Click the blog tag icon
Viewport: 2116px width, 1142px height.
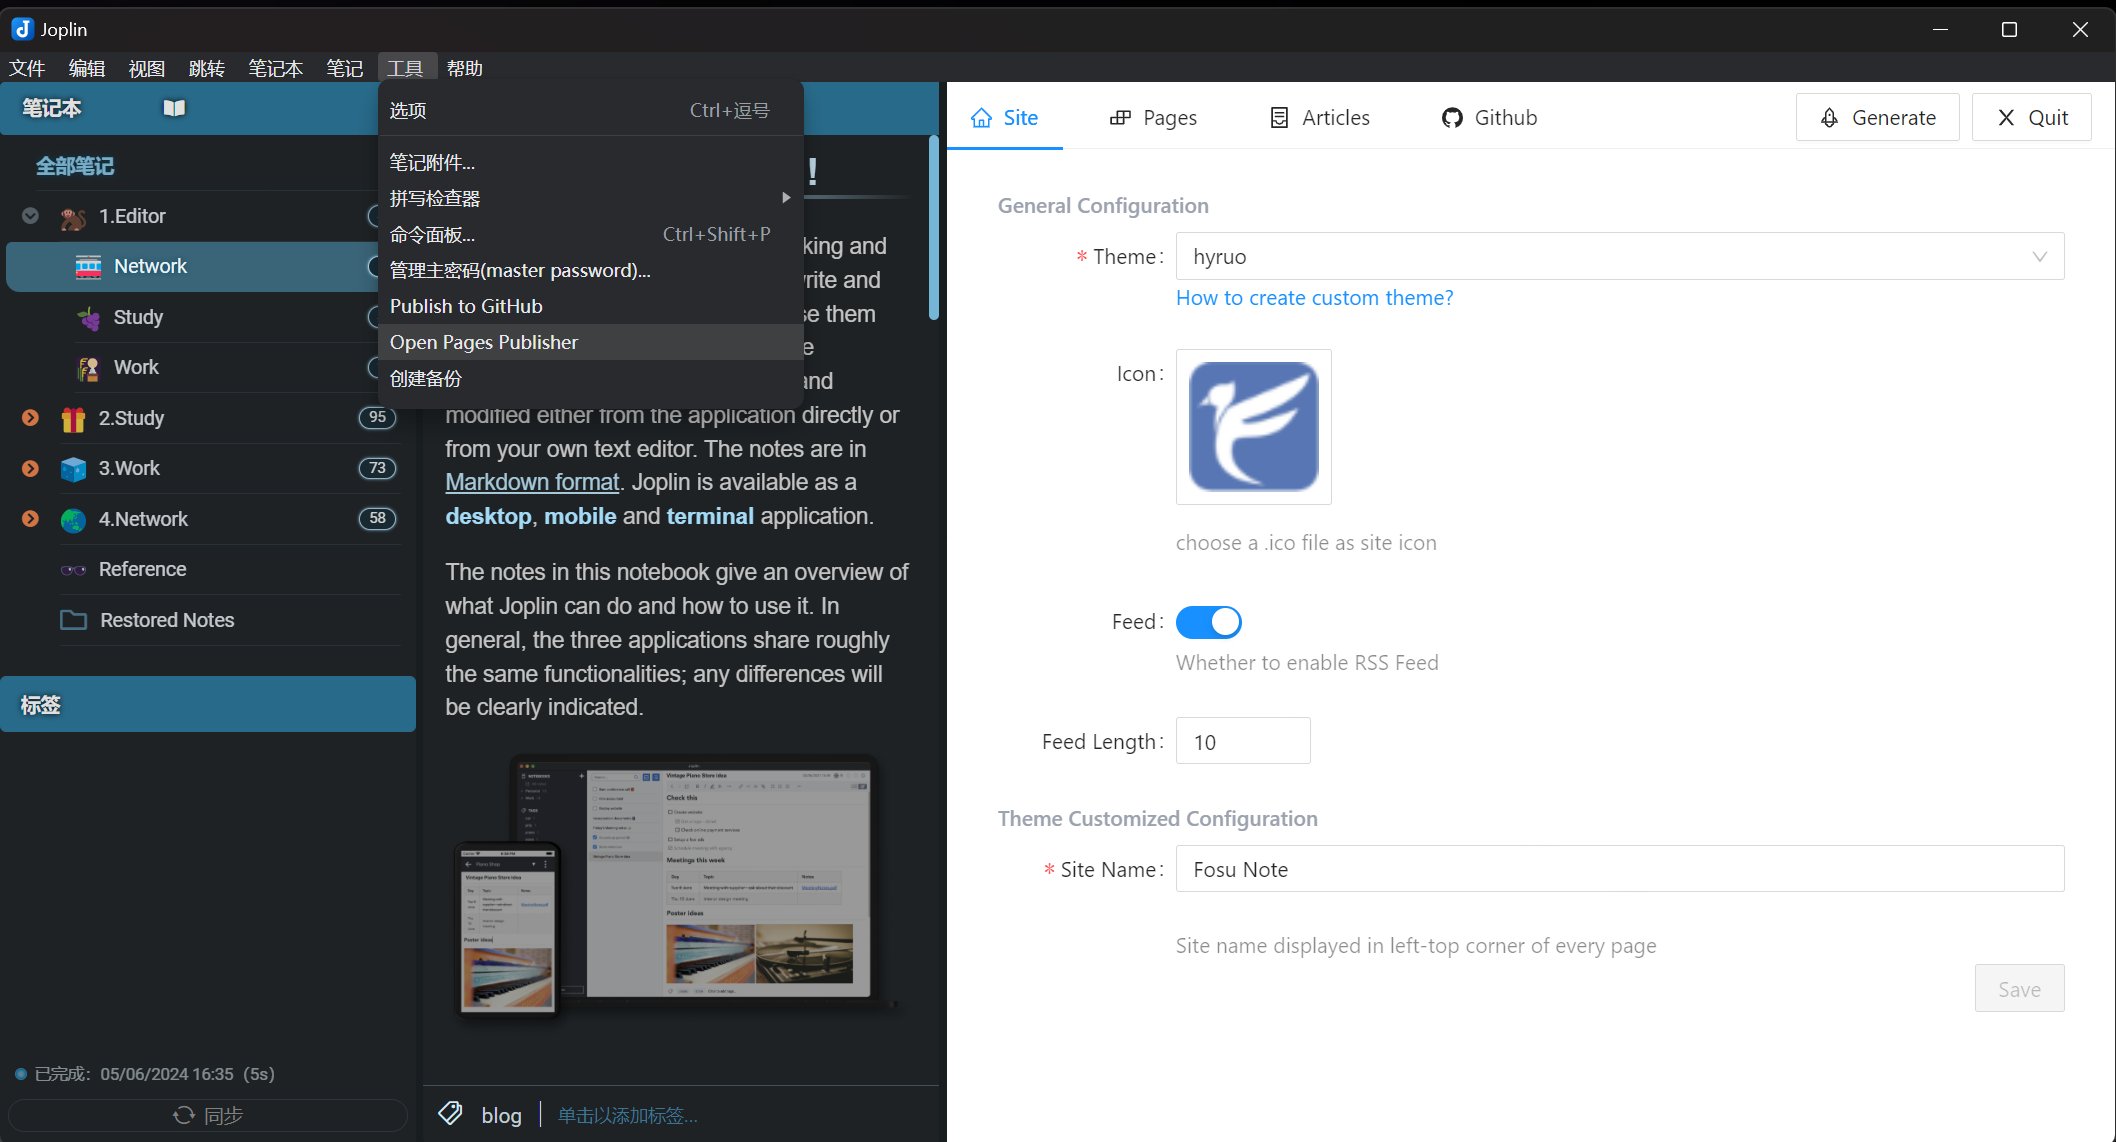coord(451,1111)
